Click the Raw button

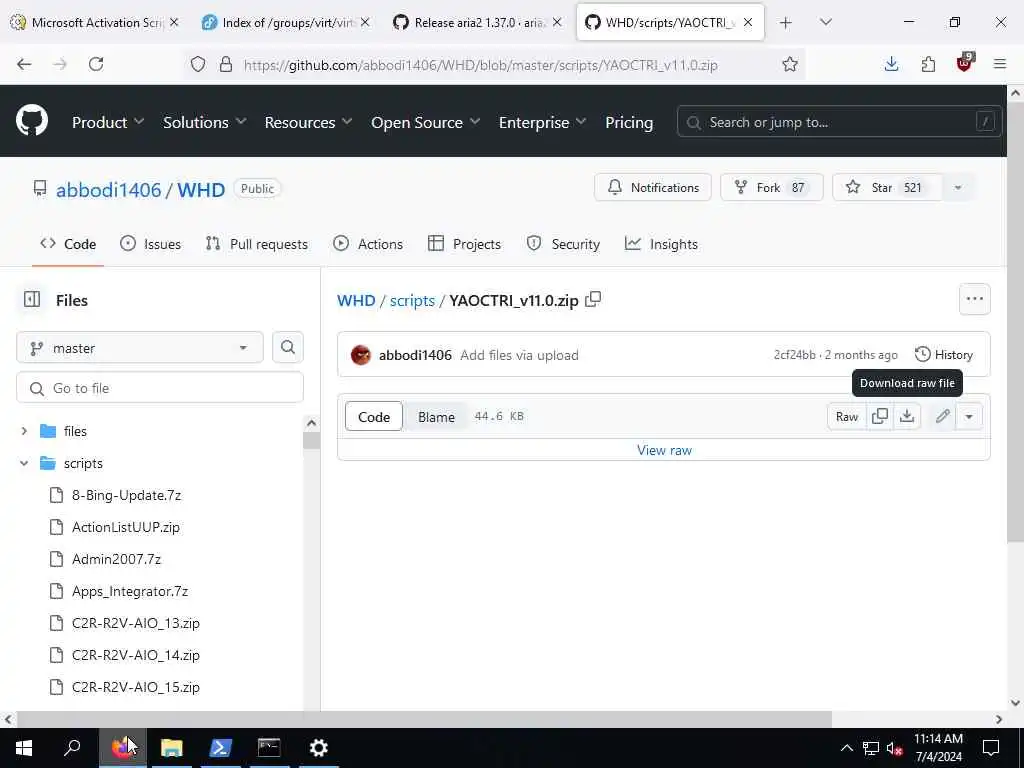(846, 416)
